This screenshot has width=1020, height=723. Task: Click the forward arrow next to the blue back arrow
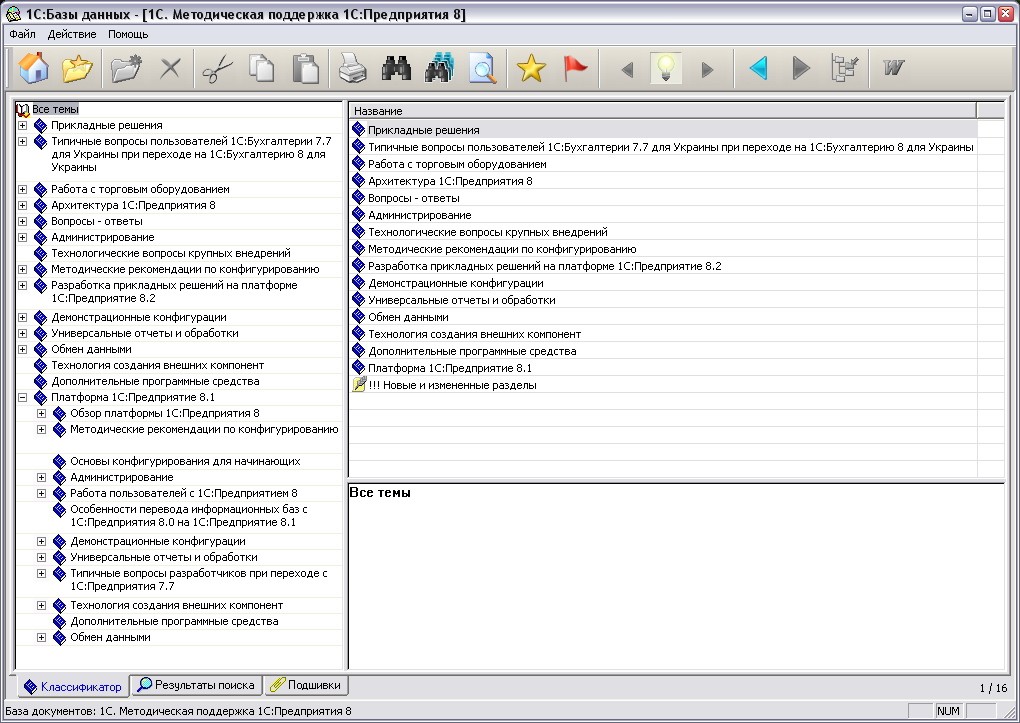click(x=801, y=68)
